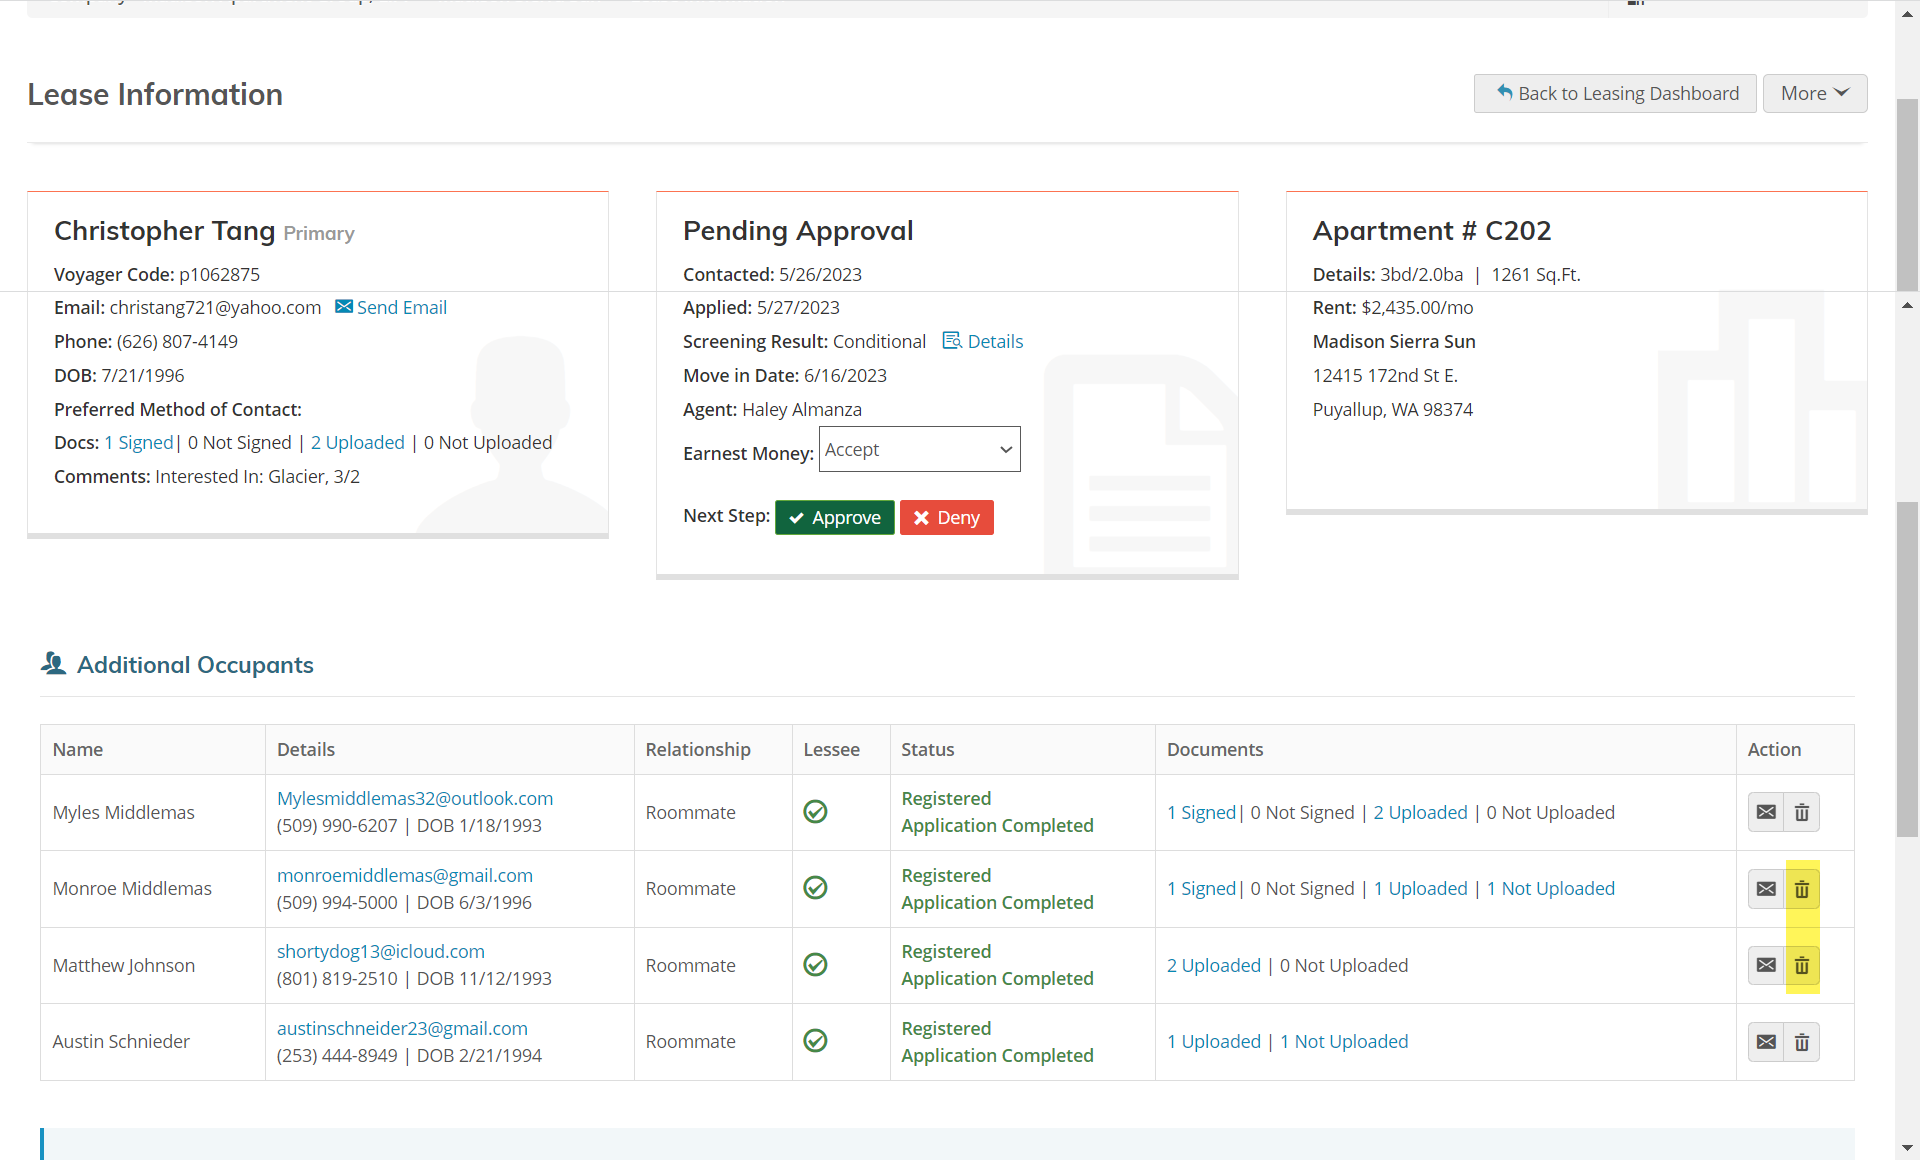The height and width of the screenshot is (1160, 1920).
Task: Click scrollbar down arrow at bottom right
Action: tap(1907, 1148)
